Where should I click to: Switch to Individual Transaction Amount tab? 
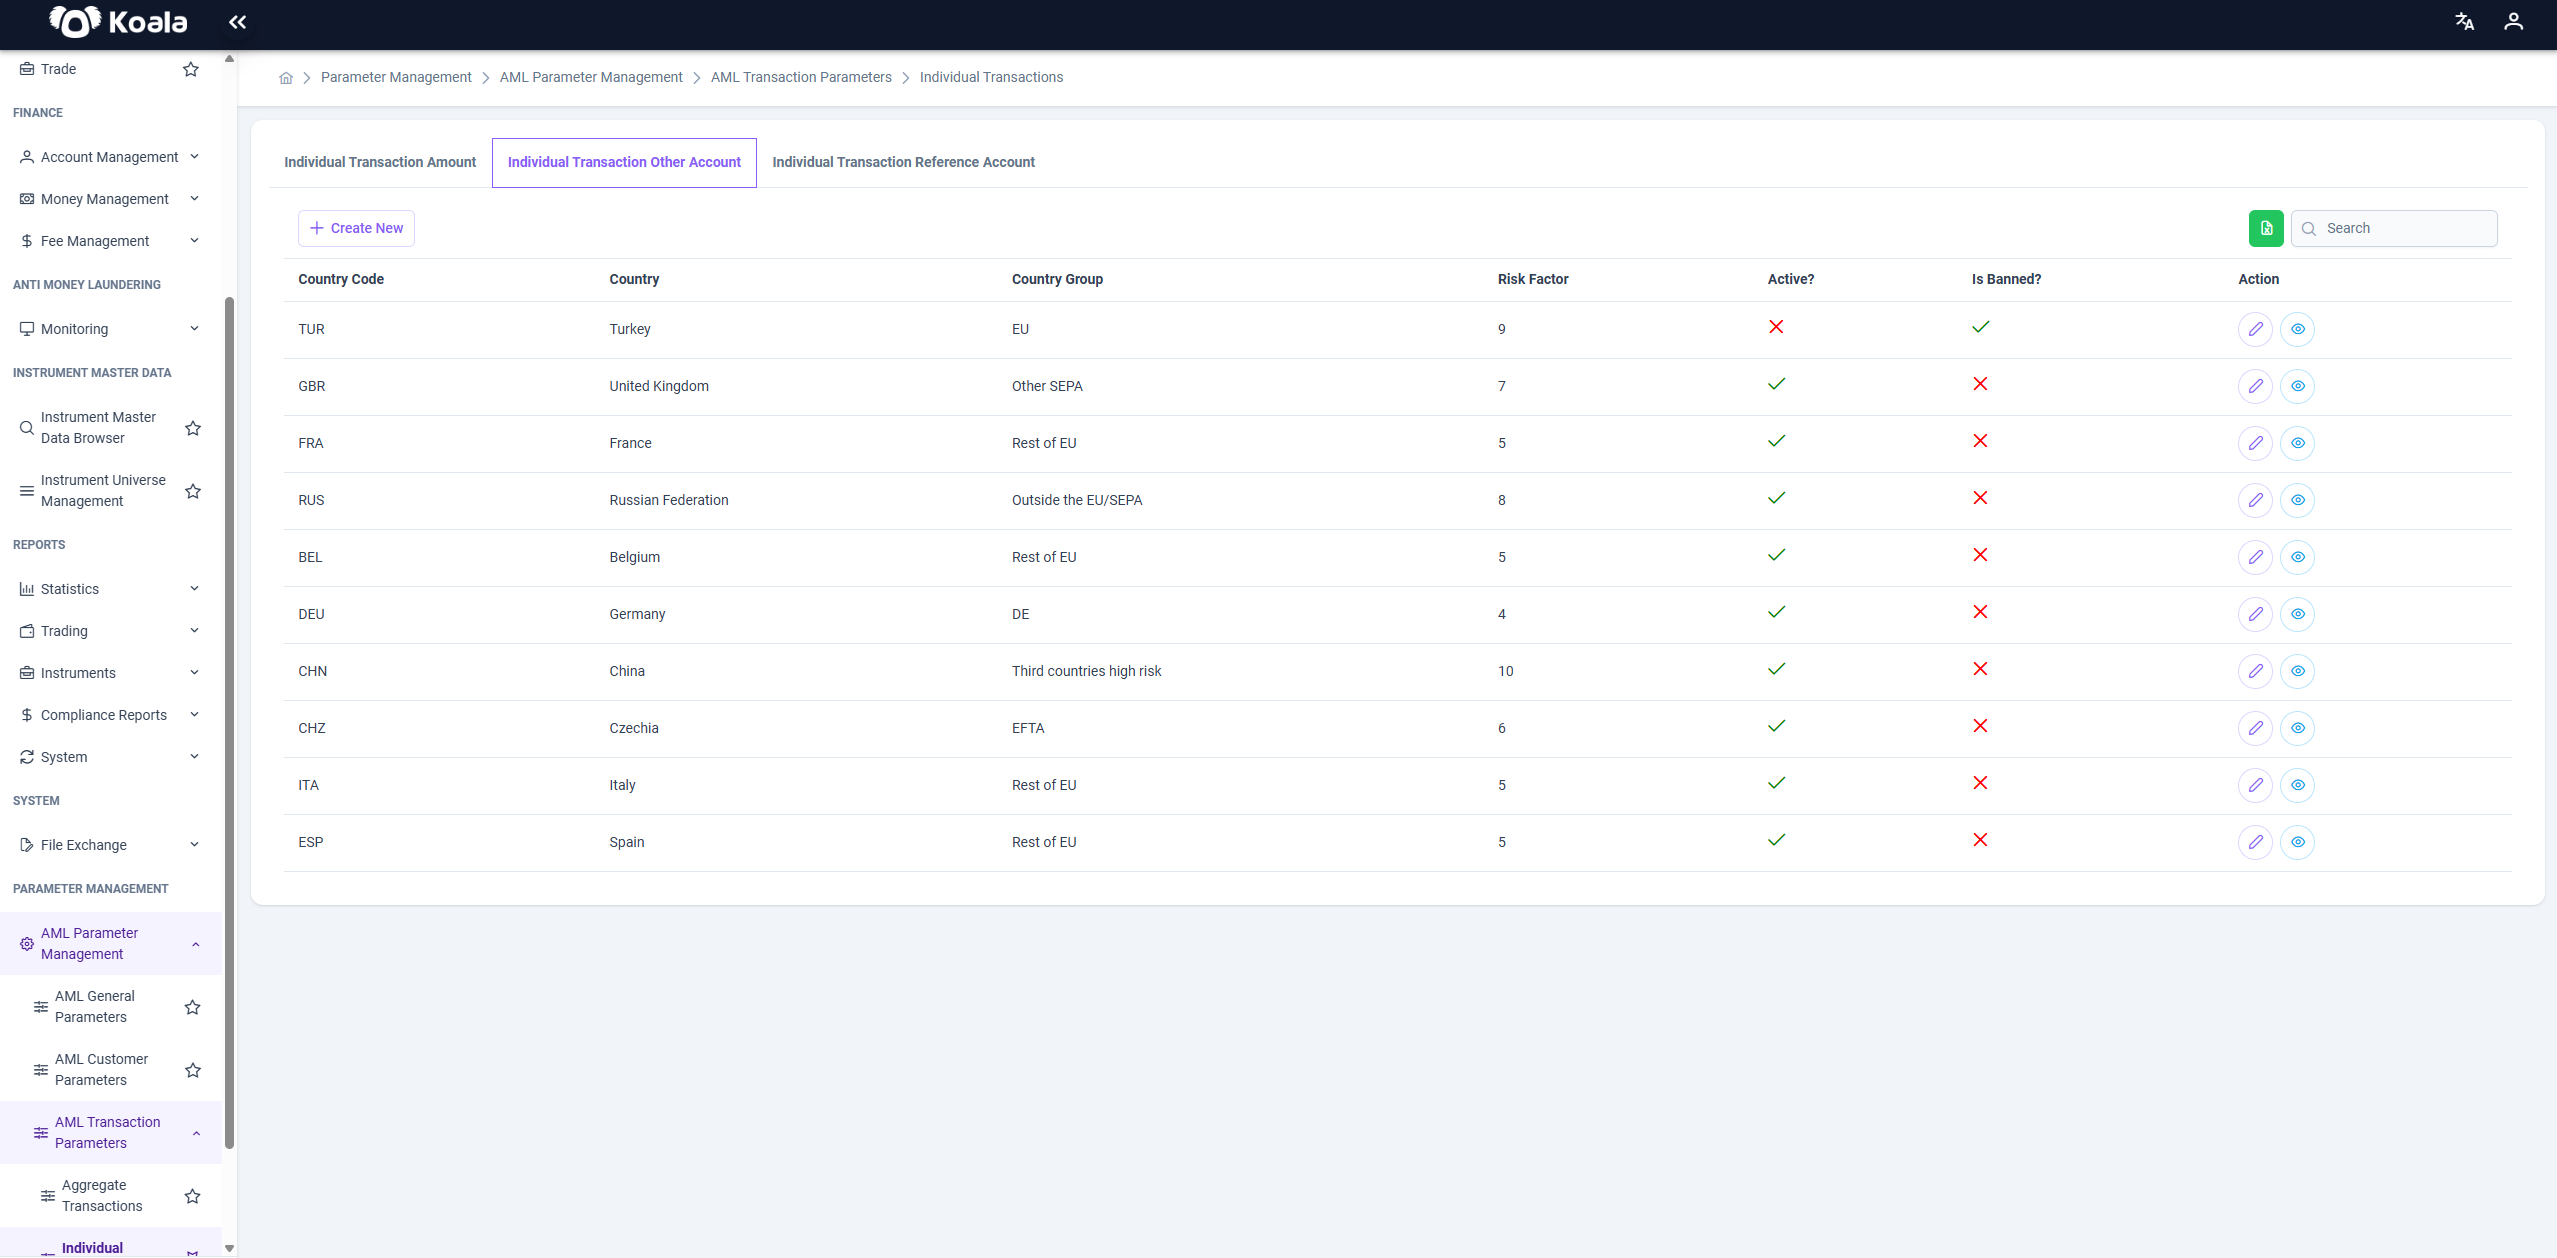point(380,162)
